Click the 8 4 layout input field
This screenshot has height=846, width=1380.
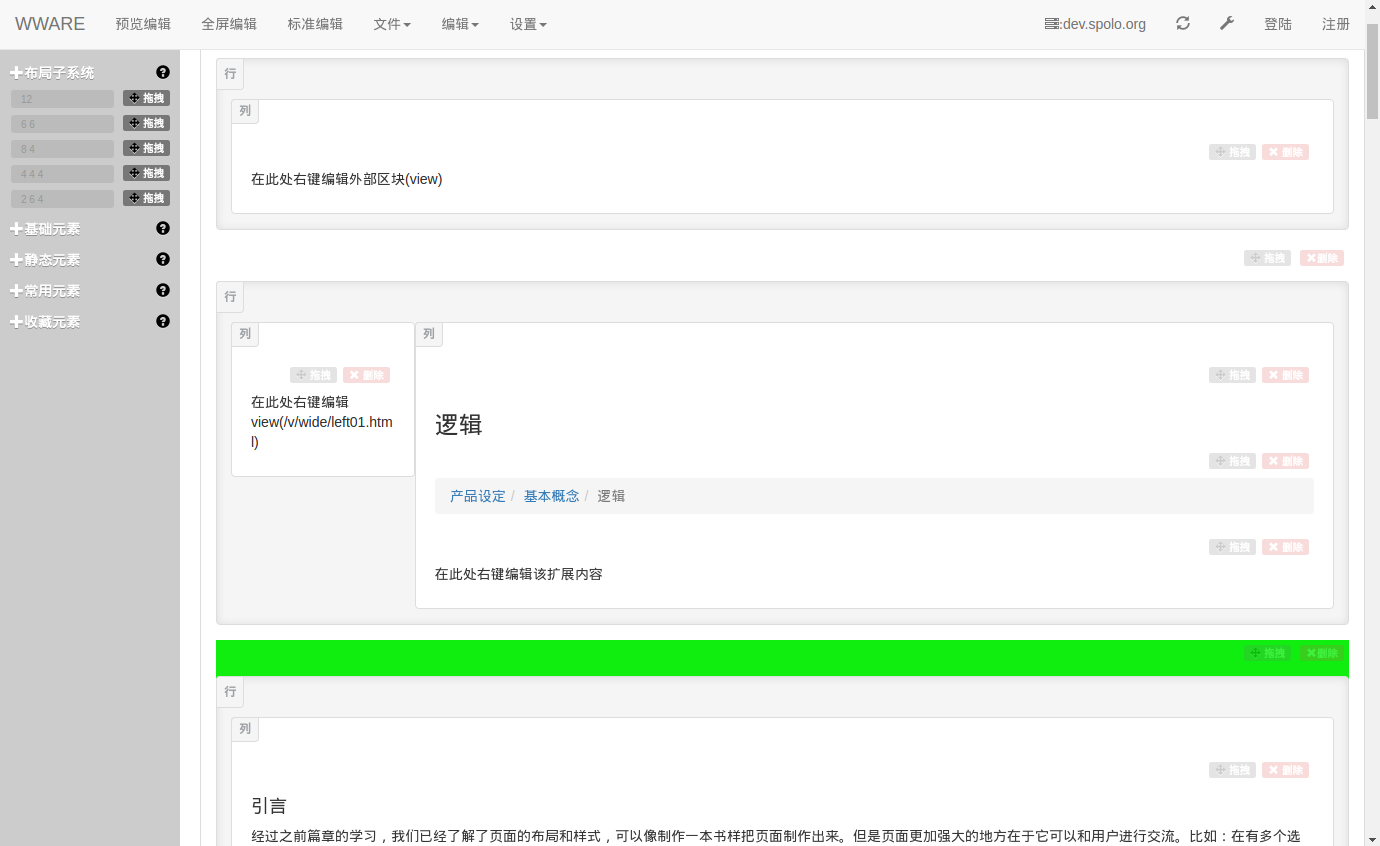pyautogui.click(x=62, y=149)
